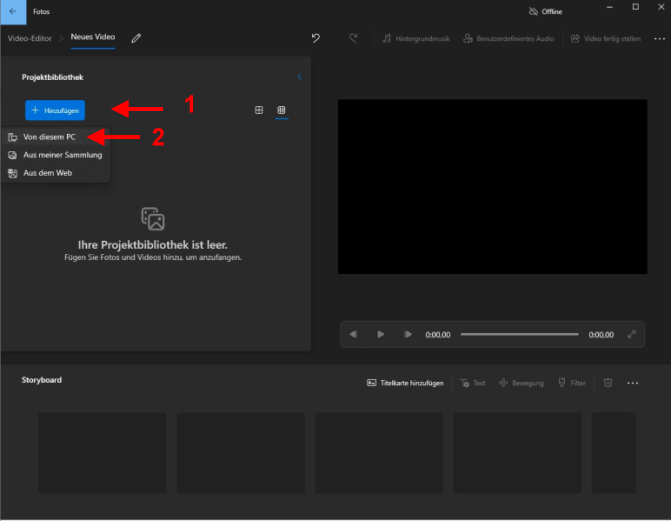Select Aus dem Web option
The width and height of the screenshot is (671, 521).
click(x=48, y=173)
